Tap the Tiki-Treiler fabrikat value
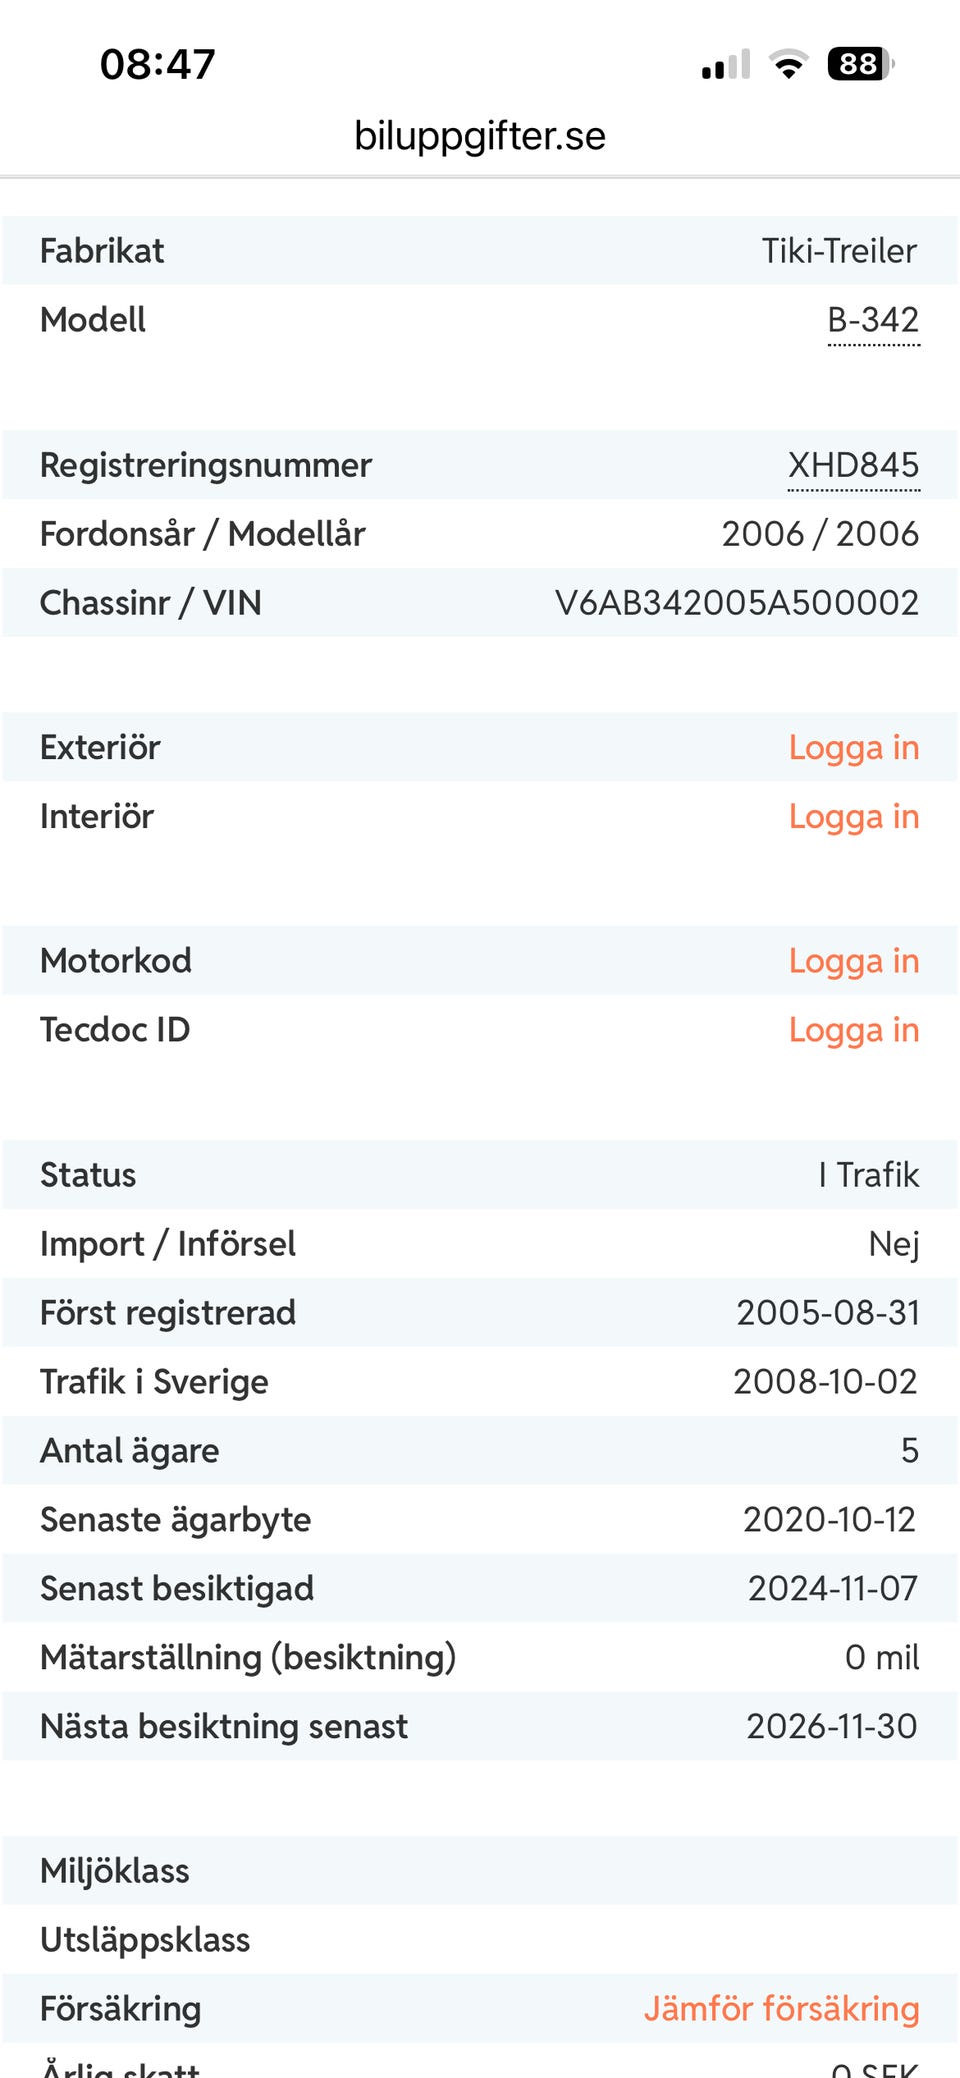The image size is (960, 2078). [x=839, y=251]
